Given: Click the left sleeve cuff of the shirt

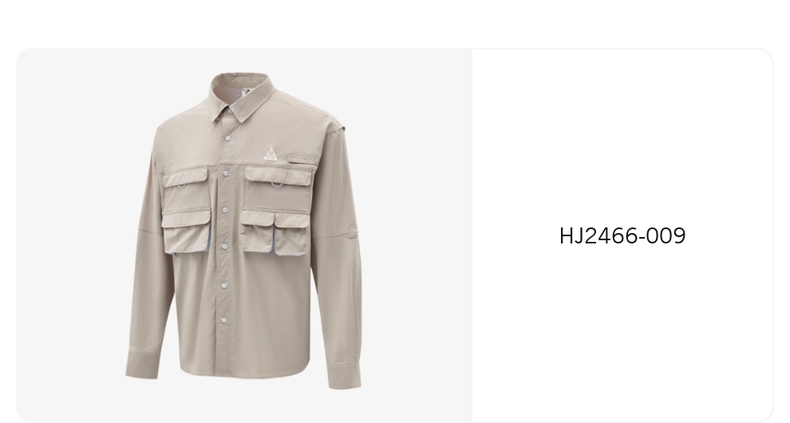Looking at the screenshot, I should (142, 363).
